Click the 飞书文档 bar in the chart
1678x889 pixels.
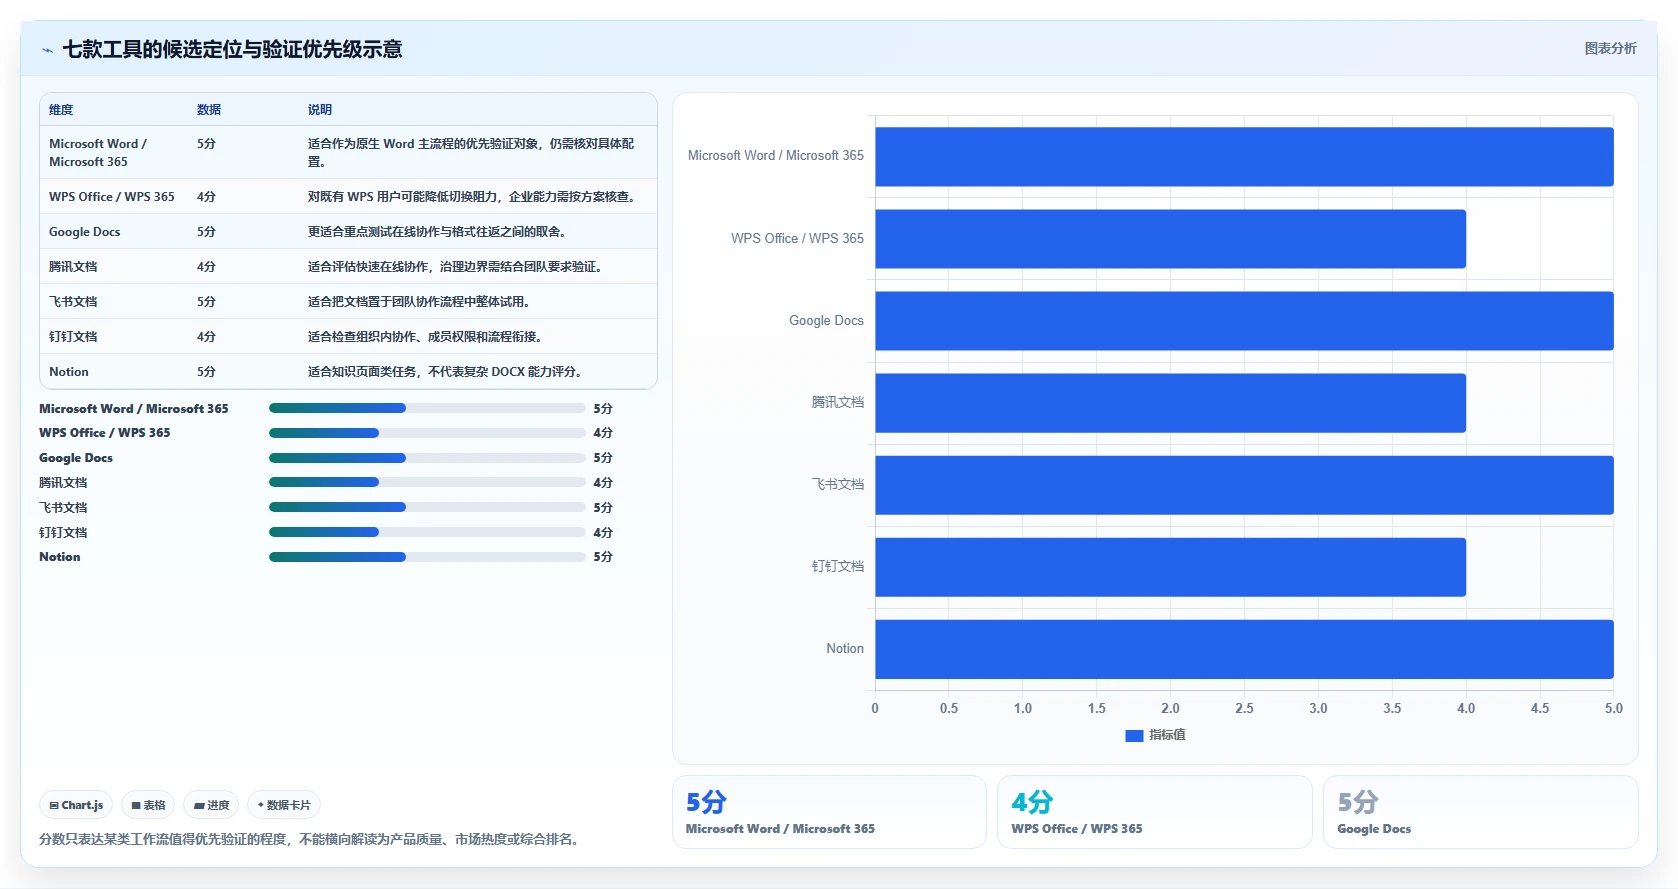1244,485
